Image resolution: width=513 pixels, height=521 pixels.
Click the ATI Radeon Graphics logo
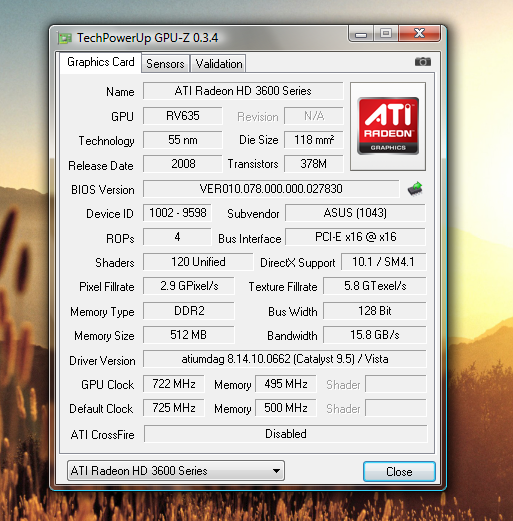(388, 126)
